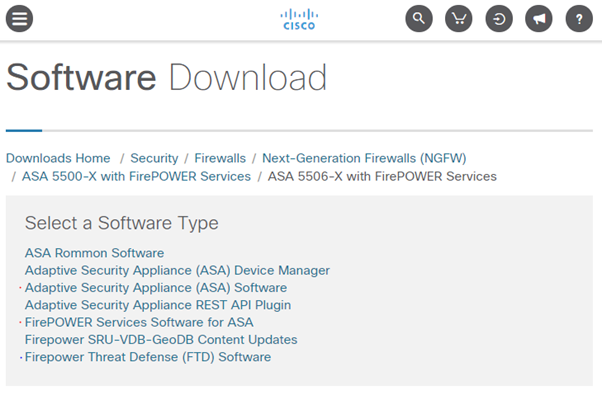Screen dimensions: 602x400
Task: Open Next-Generation Firewalls (NGFW) breadcrumb
Action: [364, 158]
